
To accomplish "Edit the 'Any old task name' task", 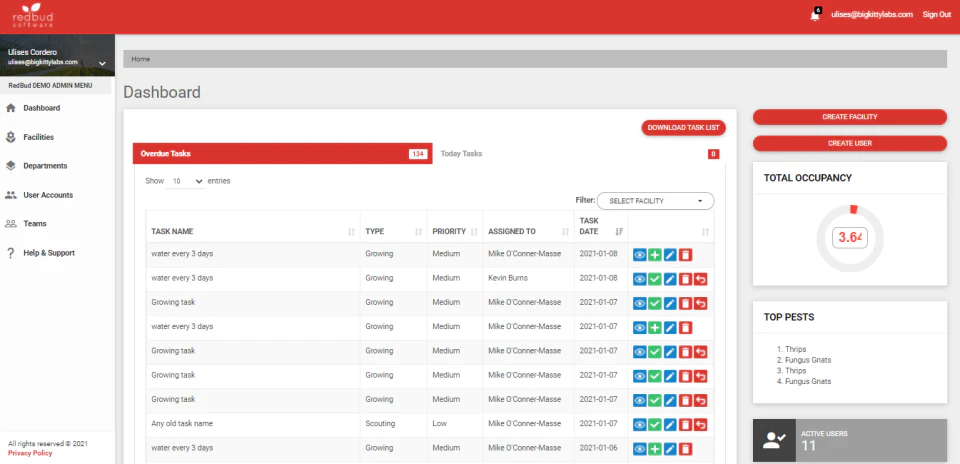I will coord(670,425).
